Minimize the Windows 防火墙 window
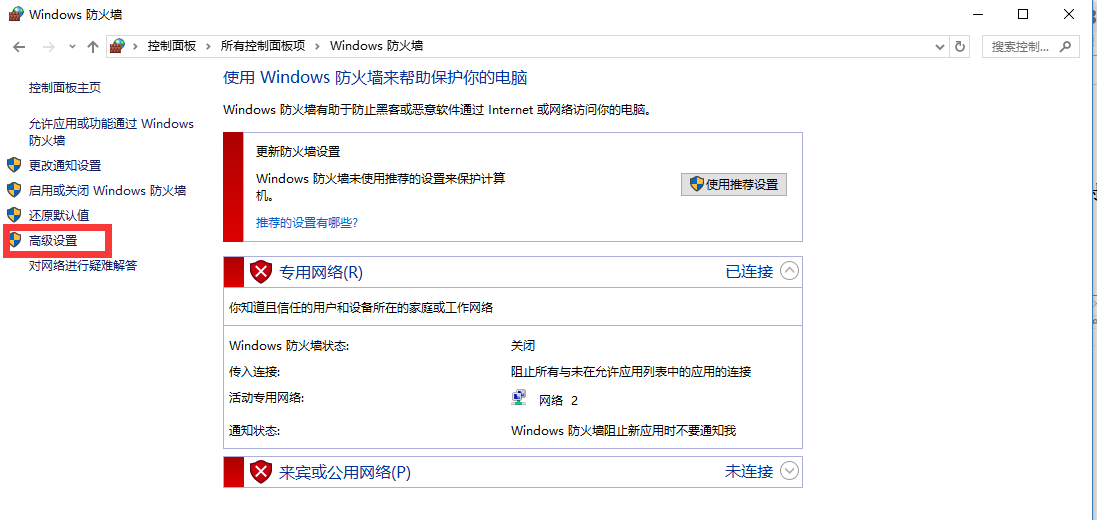Viewport: 1097px width, 520px height. tap(977, 14)
